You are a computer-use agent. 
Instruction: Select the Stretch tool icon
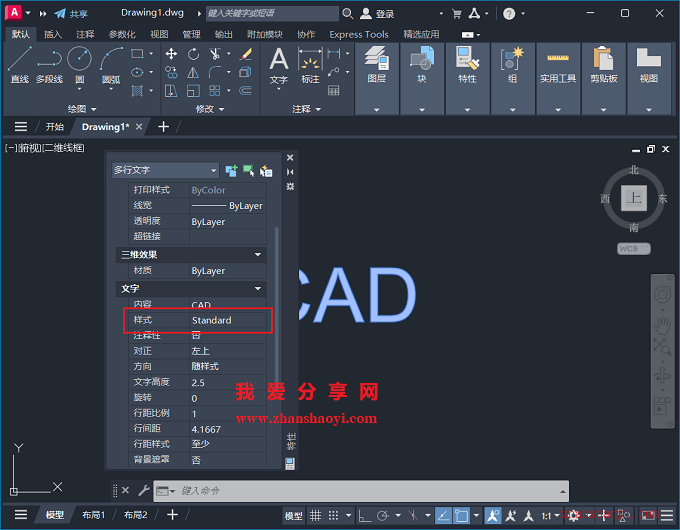[171, 91]
